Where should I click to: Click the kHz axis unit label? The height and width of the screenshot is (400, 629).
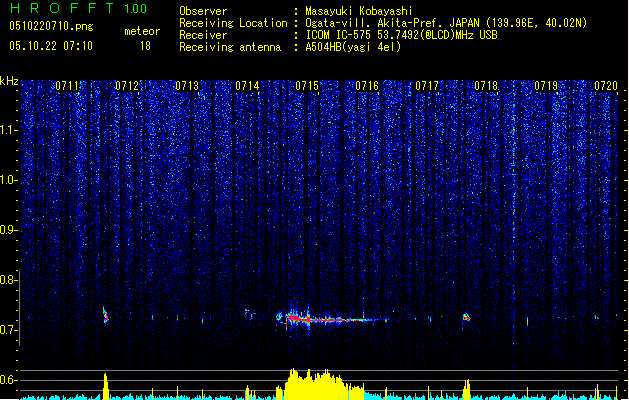tap(9, 81)
